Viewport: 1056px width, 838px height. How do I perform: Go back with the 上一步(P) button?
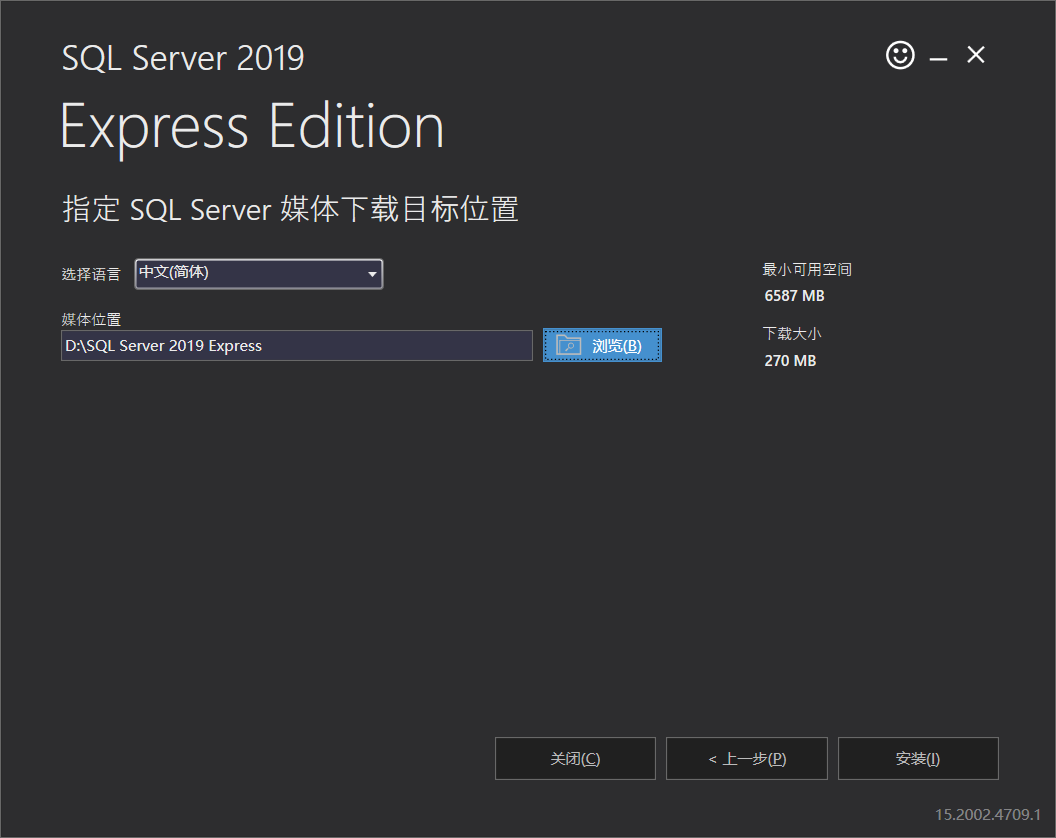pyautogui.click(x=747, y=759)
